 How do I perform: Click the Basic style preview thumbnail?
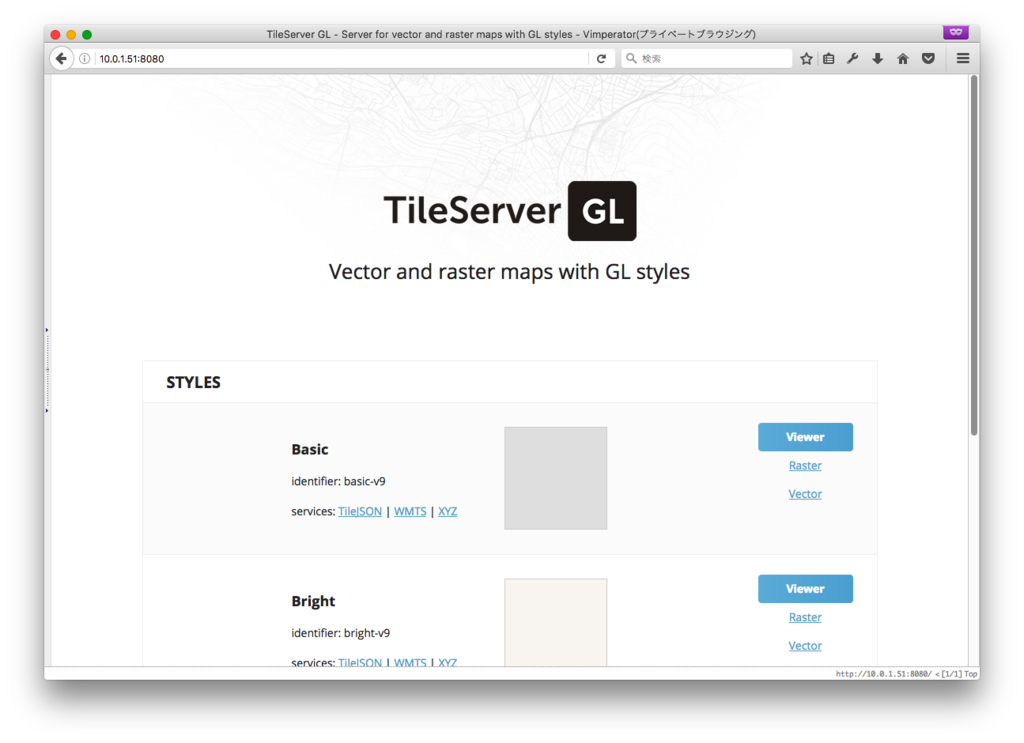click(556, 478)
